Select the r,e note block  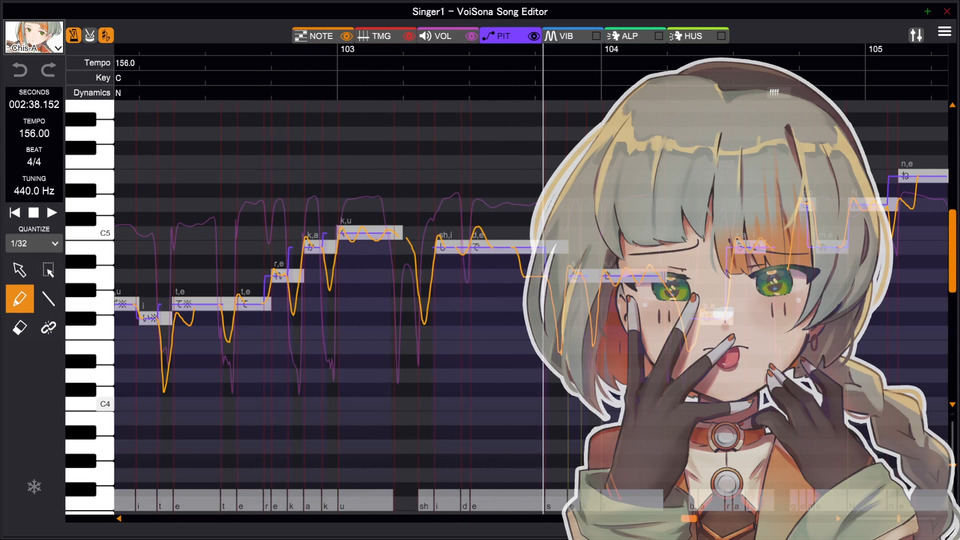[x=288, y=276]
